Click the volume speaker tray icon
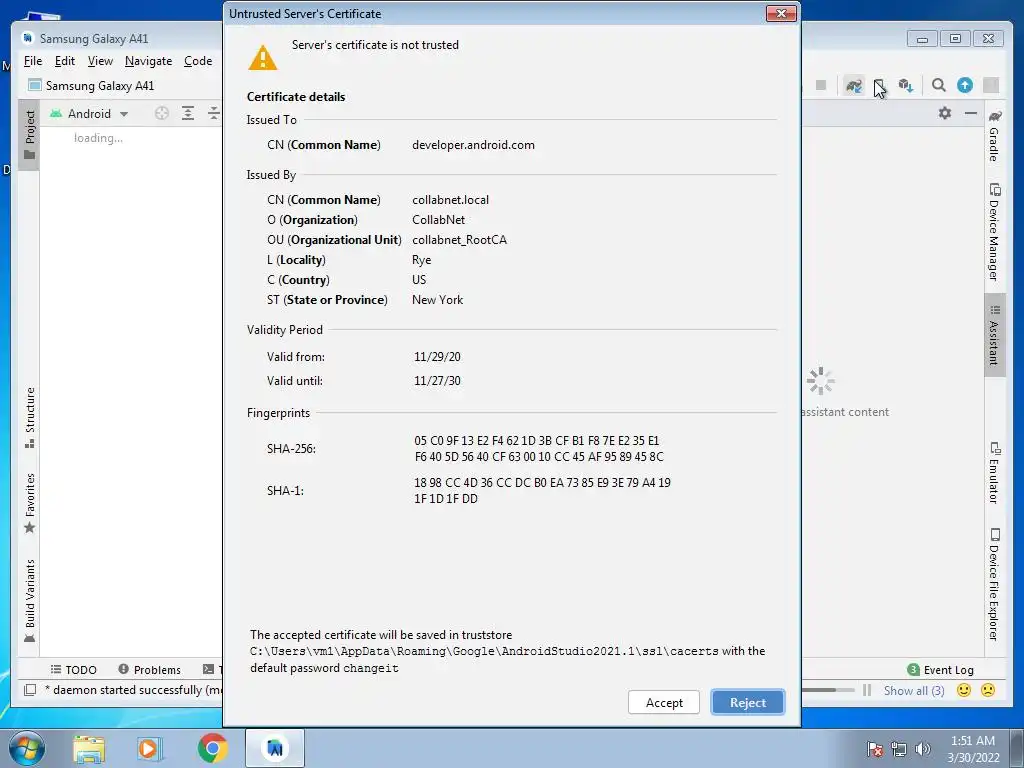This screenshot has height=768, width=1024. coord(923,749)
